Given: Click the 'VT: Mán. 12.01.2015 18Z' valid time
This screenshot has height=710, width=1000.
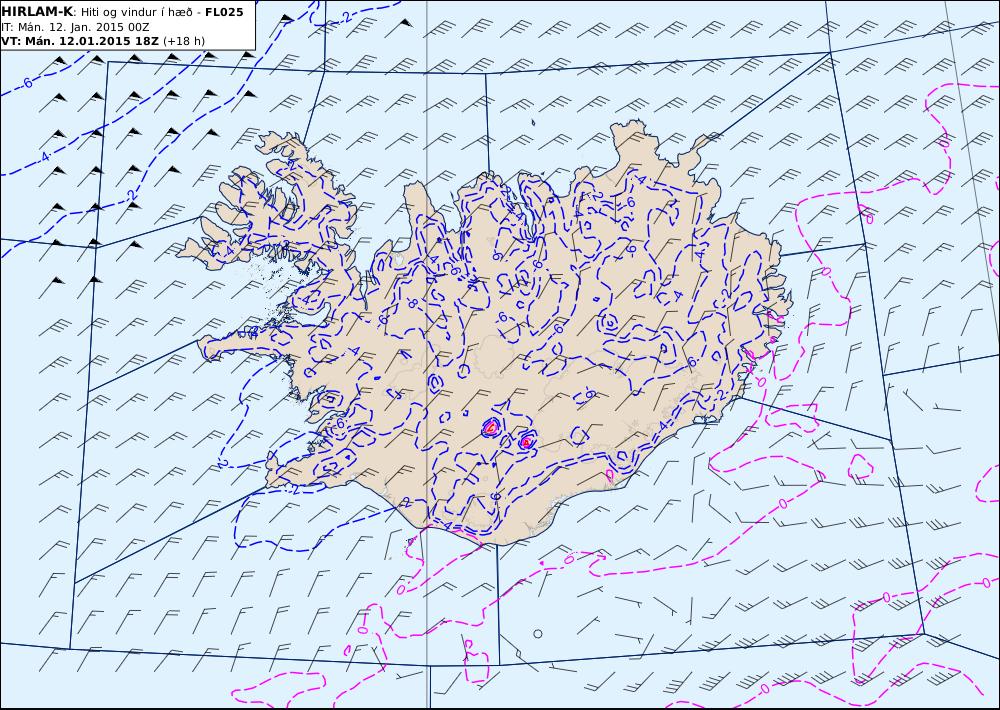Looking at the screenshot, I should tap(80, 41).
